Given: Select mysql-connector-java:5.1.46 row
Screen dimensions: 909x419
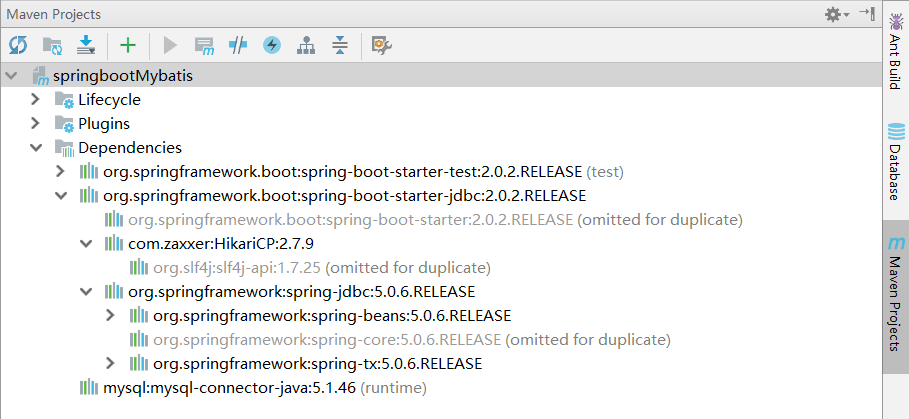Looking at the screenshot, I should (x=264, y=388).
